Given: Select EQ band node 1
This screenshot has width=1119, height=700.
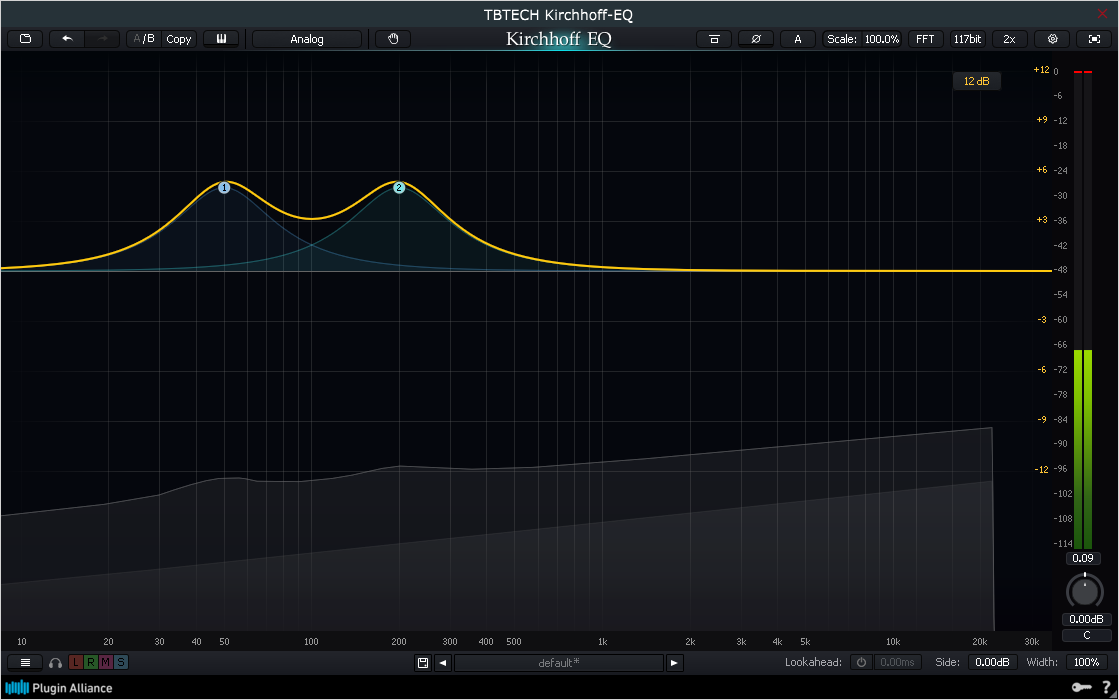Looking at the screenshot, I should 224,188.
